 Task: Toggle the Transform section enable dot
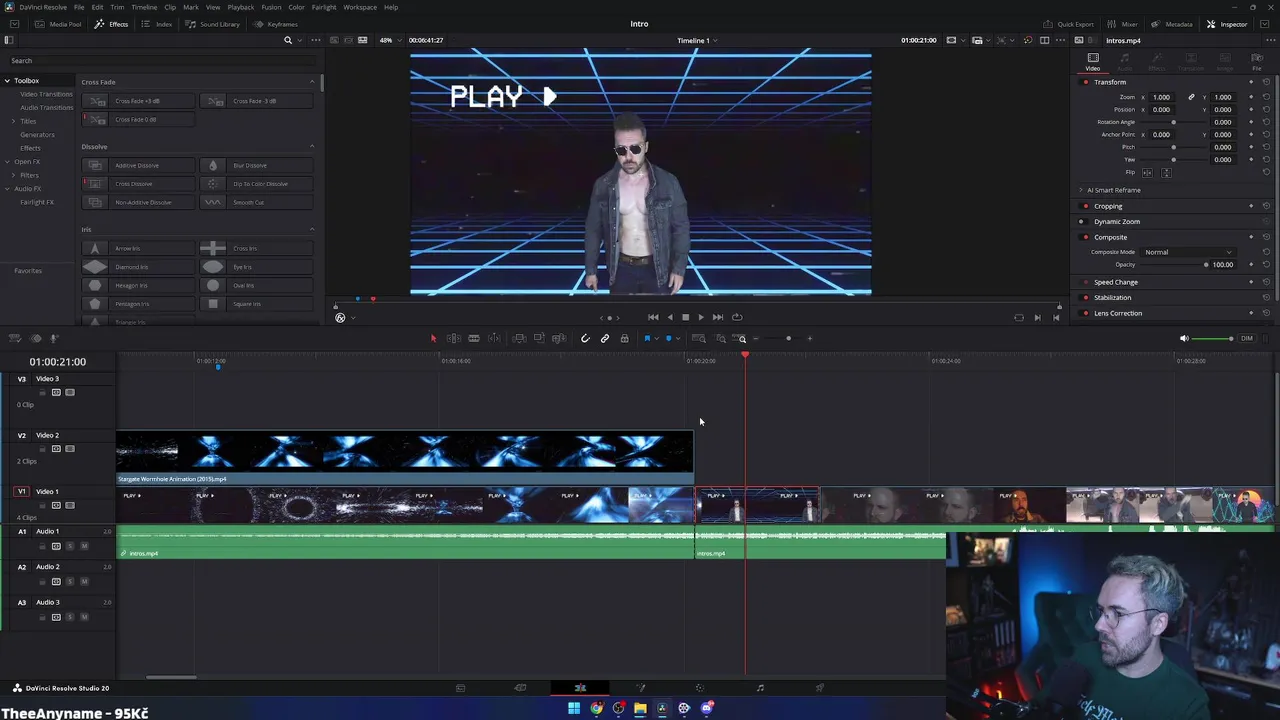(1086, 82)
